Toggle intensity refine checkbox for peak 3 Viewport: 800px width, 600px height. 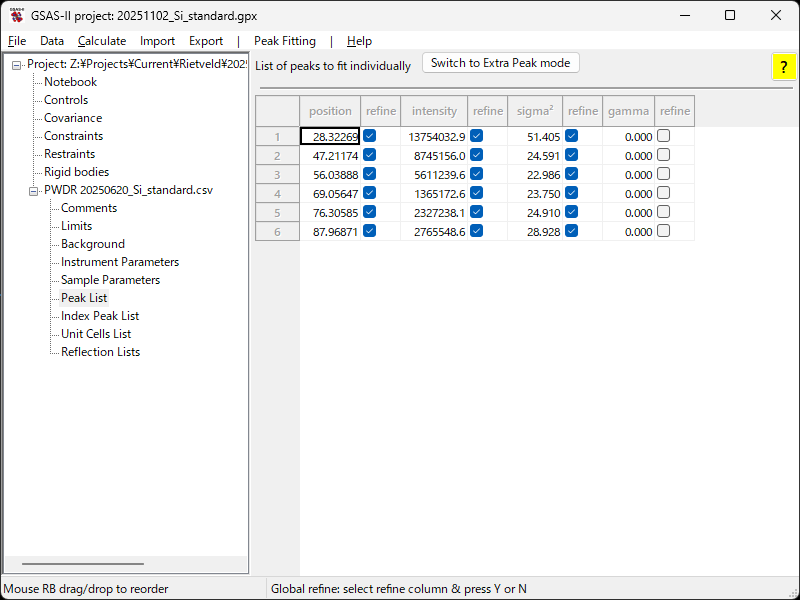(477, 174)
